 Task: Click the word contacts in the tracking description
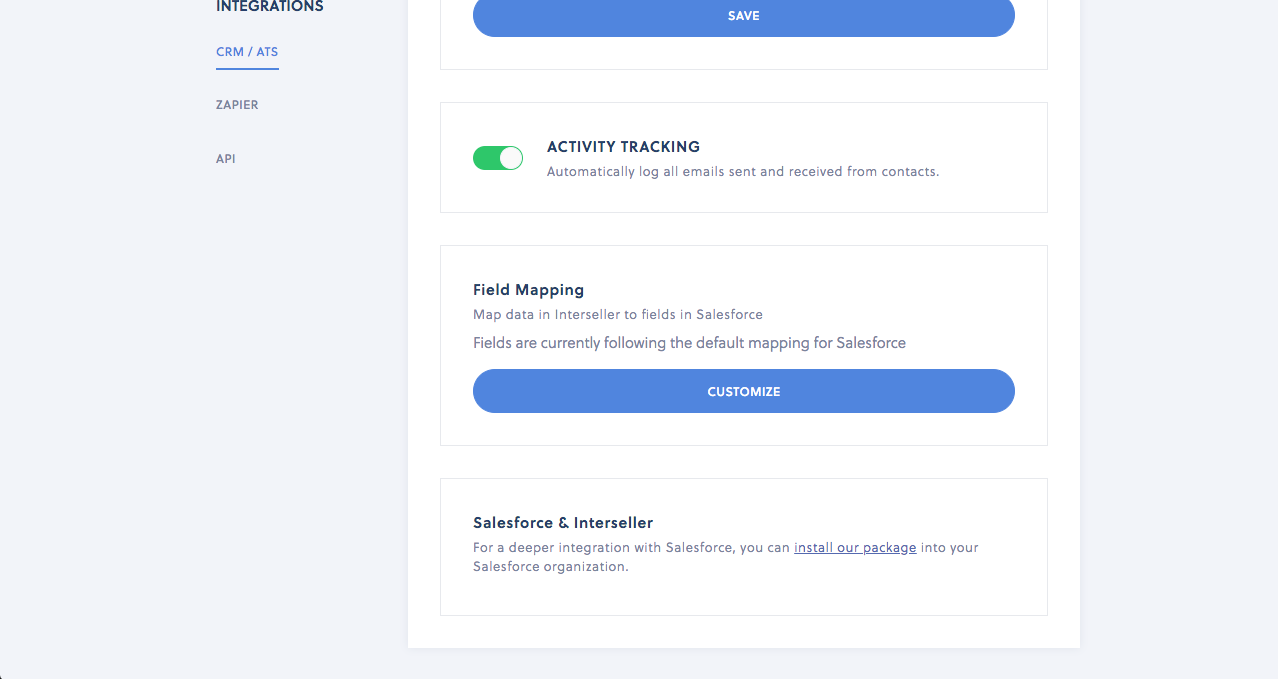(909, 172)
